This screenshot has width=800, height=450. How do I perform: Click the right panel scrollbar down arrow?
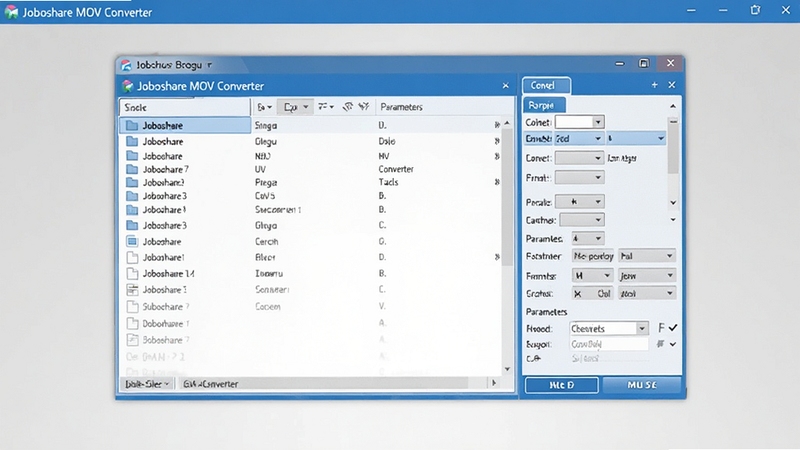tap(673, 203)
